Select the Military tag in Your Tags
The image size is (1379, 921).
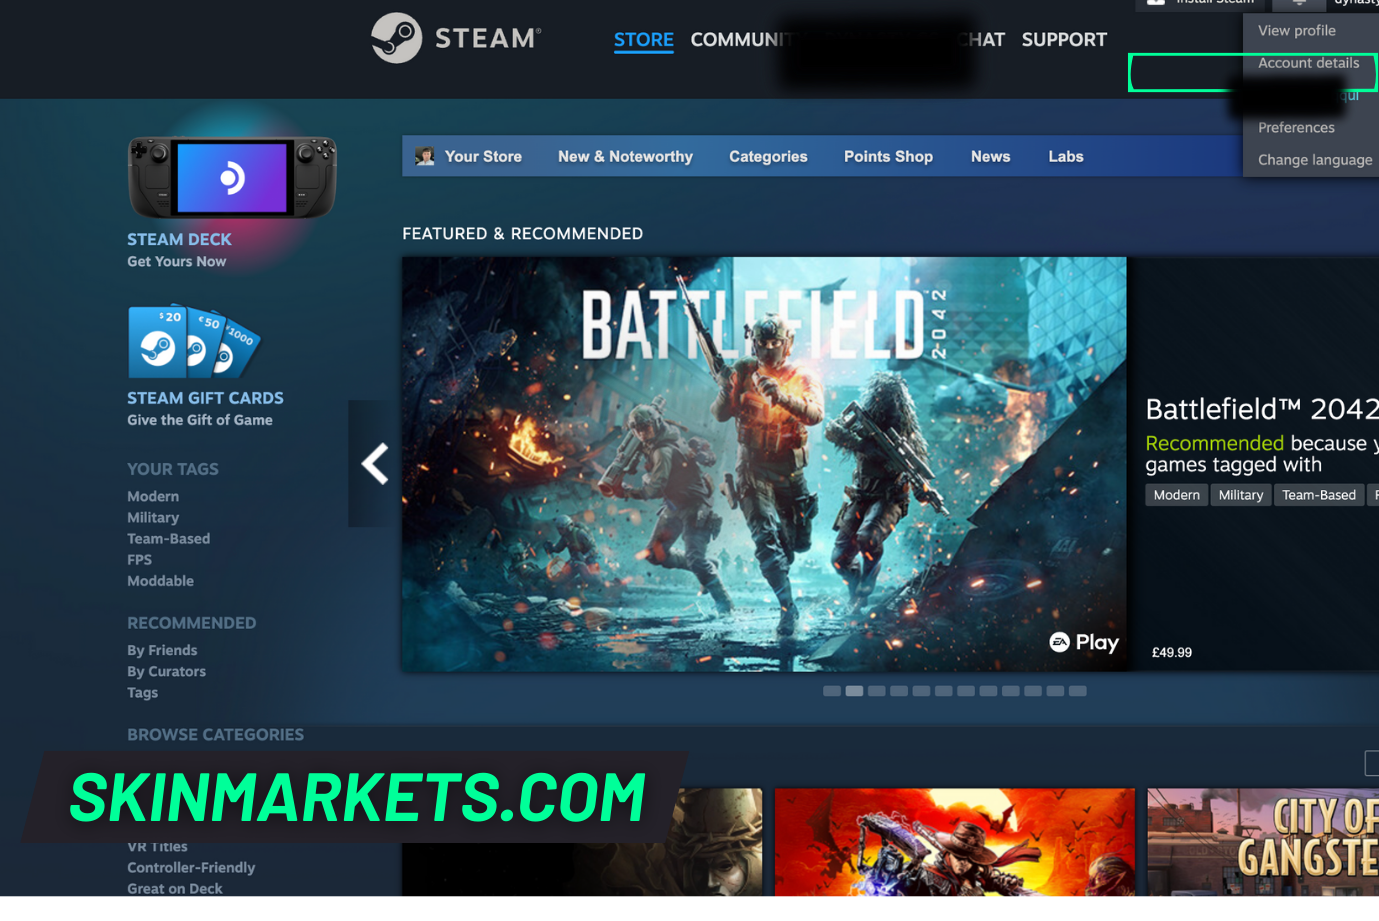153,518
